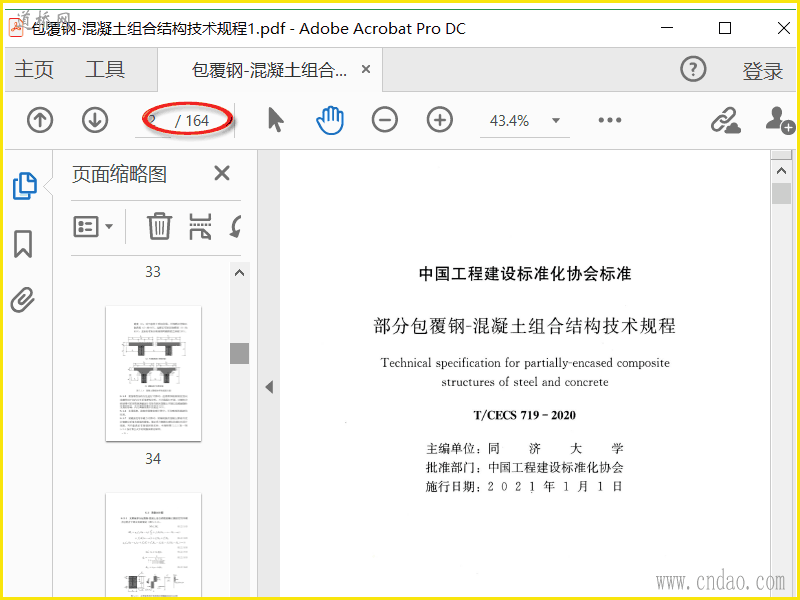Click the 登录 sign-in link

point(762,71)
